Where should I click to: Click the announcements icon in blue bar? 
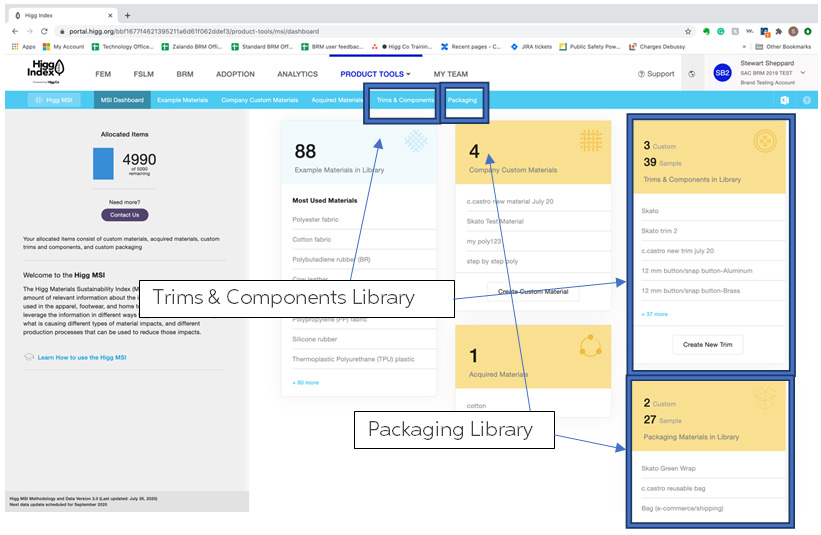click(x=784, y=100)
